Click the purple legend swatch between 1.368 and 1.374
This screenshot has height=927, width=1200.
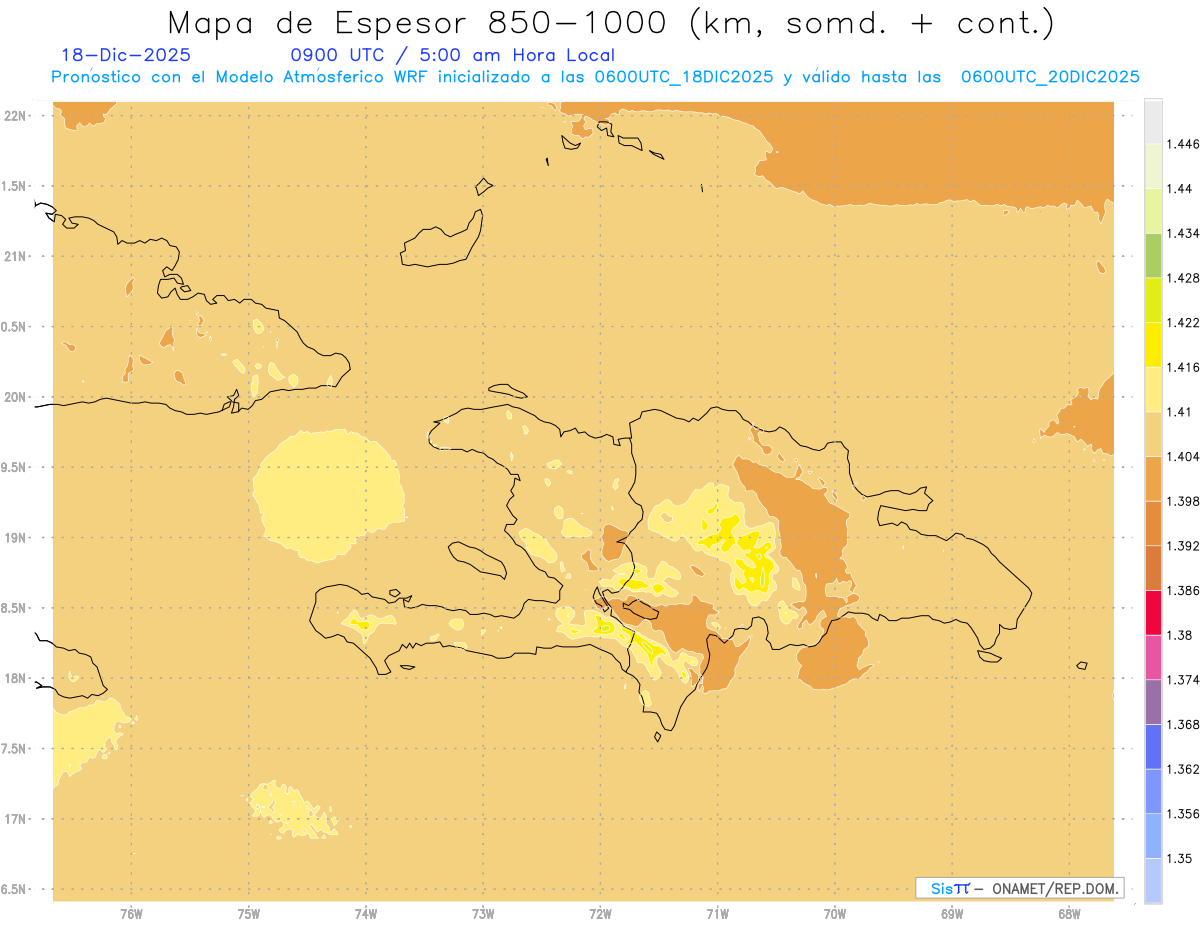pos(1153,702)
